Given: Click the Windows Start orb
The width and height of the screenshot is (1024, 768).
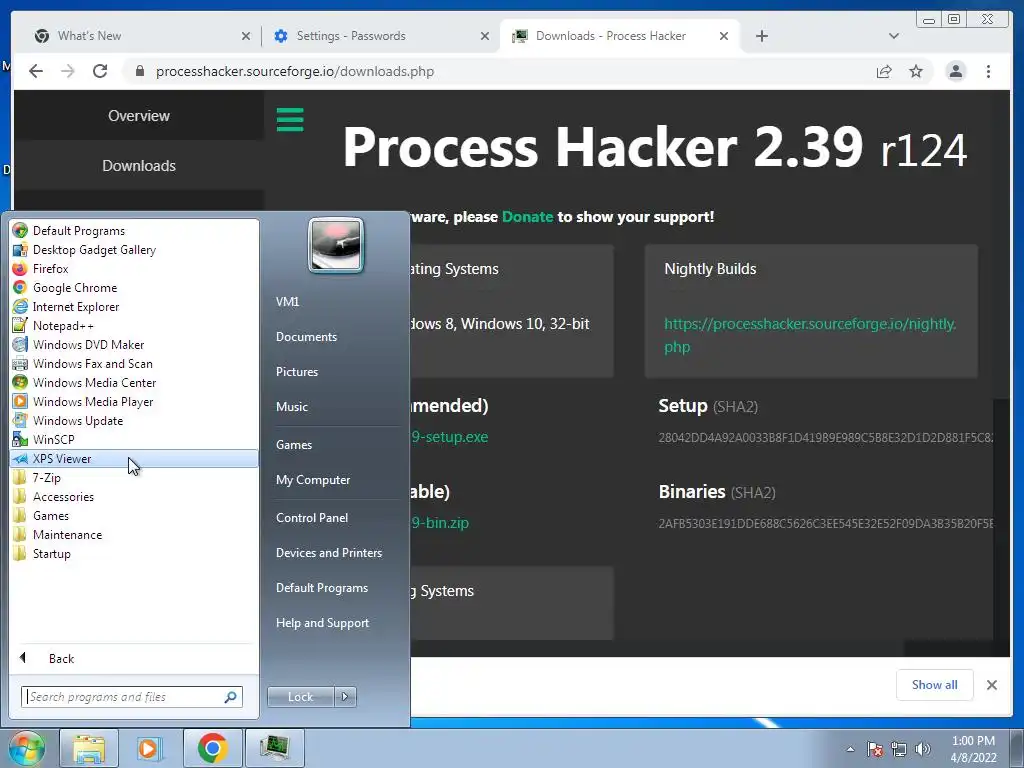Looking at the screenshot, I should pos(27,748).
